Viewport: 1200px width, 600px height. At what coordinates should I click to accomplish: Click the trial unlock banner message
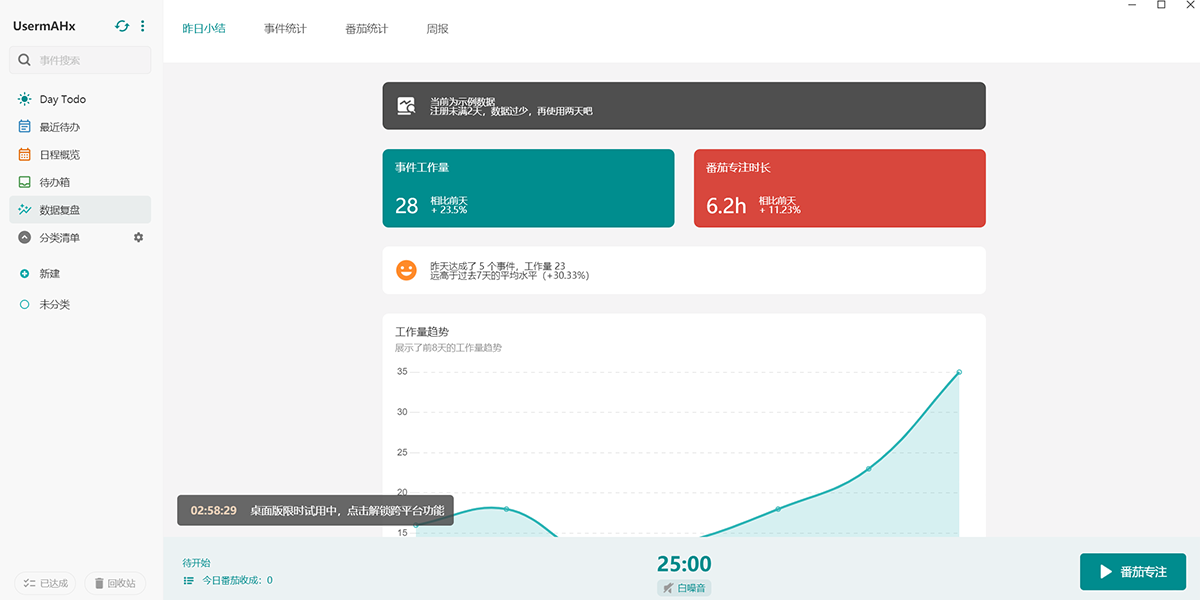tap(346, 511)
